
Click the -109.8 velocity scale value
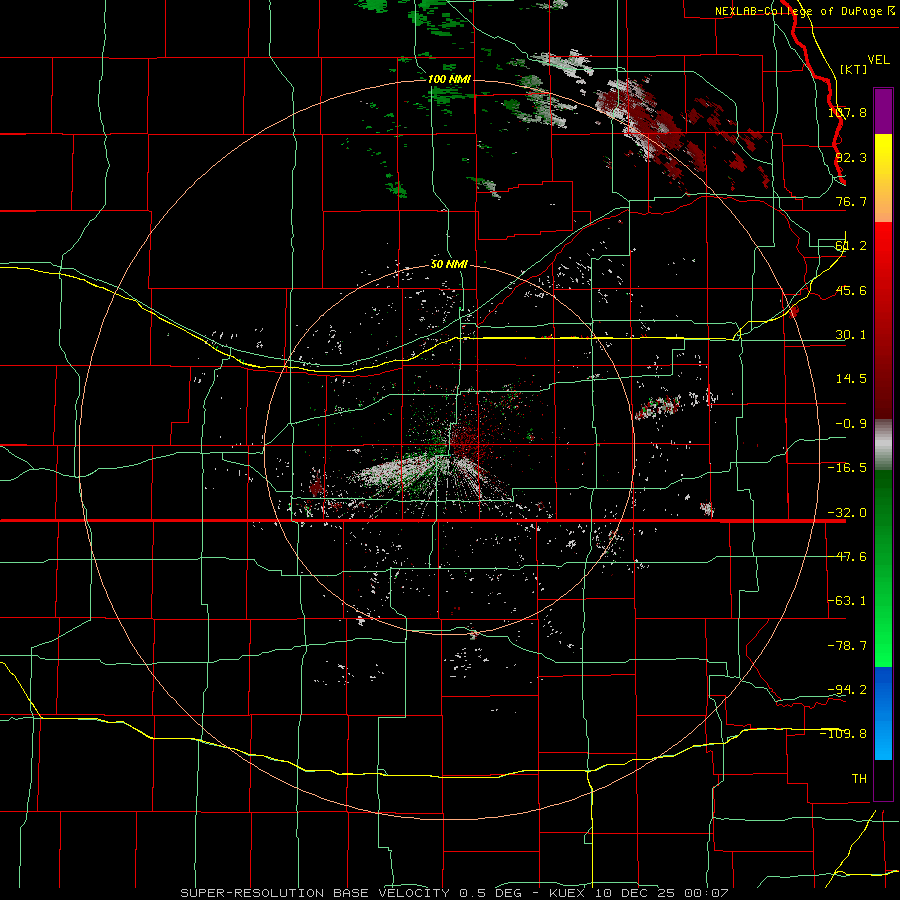tap(844, 734)
